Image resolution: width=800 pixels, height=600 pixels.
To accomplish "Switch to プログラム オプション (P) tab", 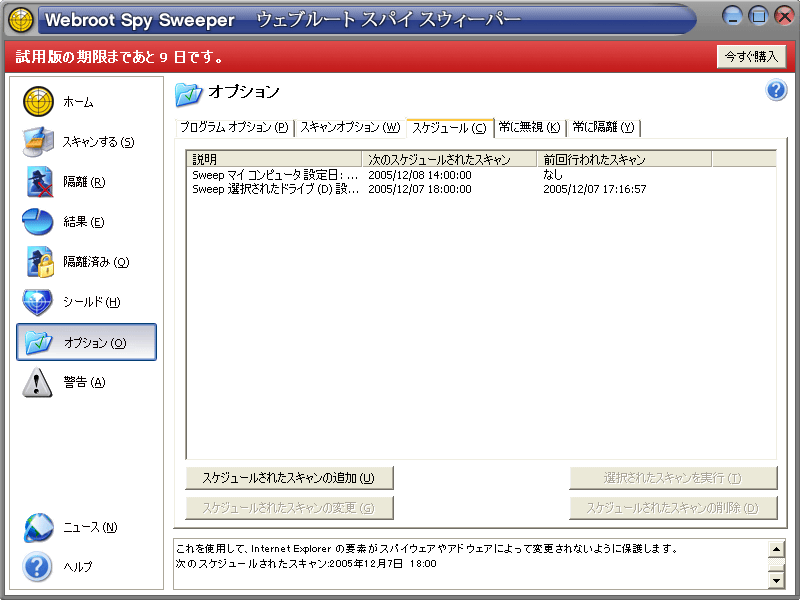I will (234, 127).
